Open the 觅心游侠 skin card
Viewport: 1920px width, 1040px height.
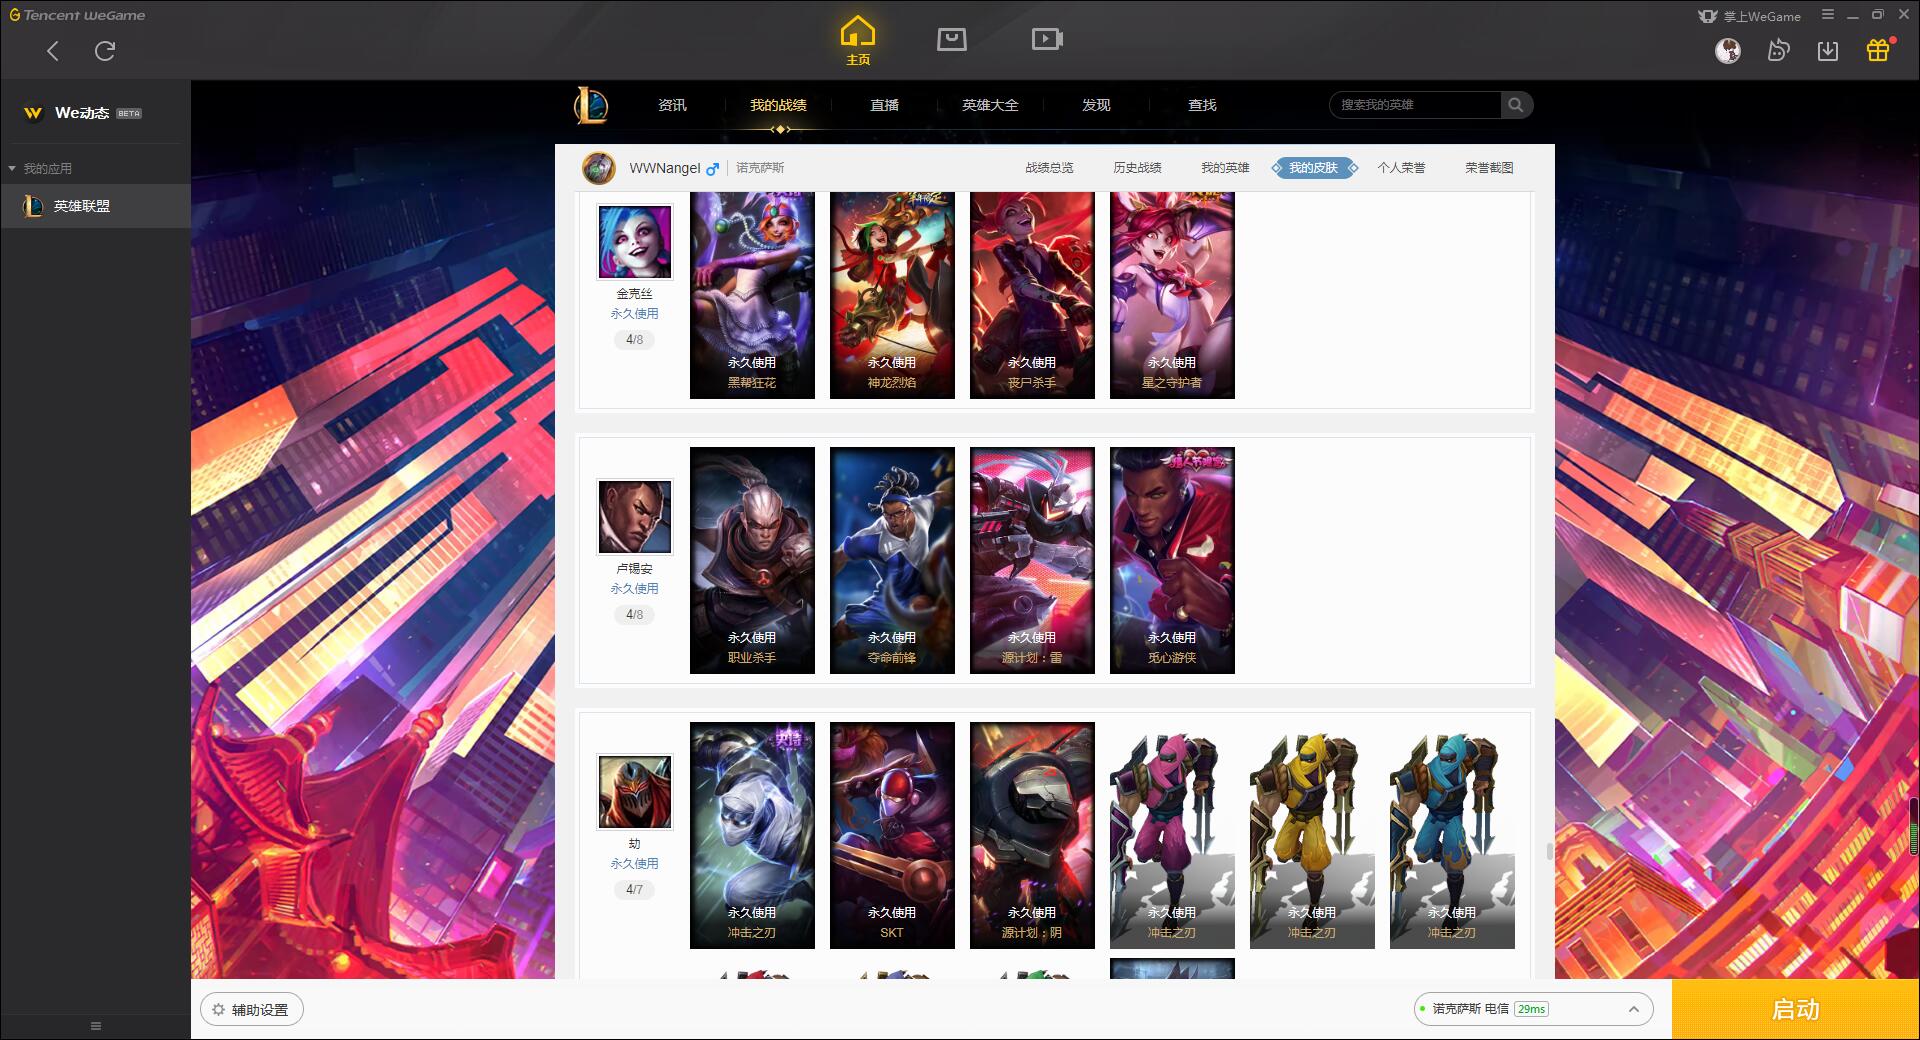1172,560
